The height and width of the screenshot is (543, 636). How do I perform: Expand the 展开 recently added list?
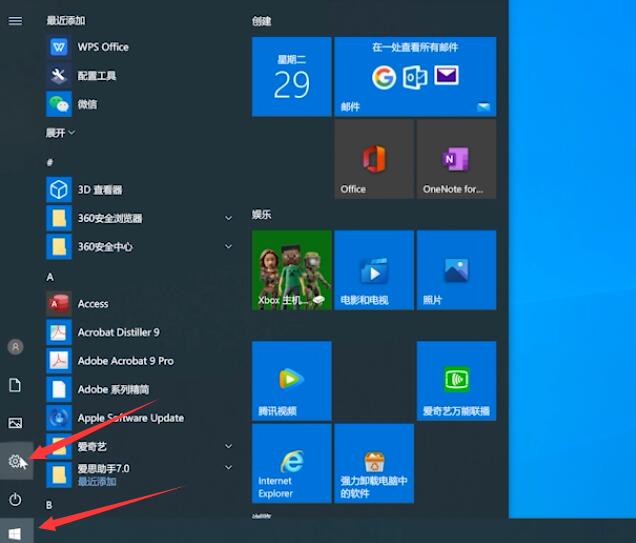coord(60,133)
